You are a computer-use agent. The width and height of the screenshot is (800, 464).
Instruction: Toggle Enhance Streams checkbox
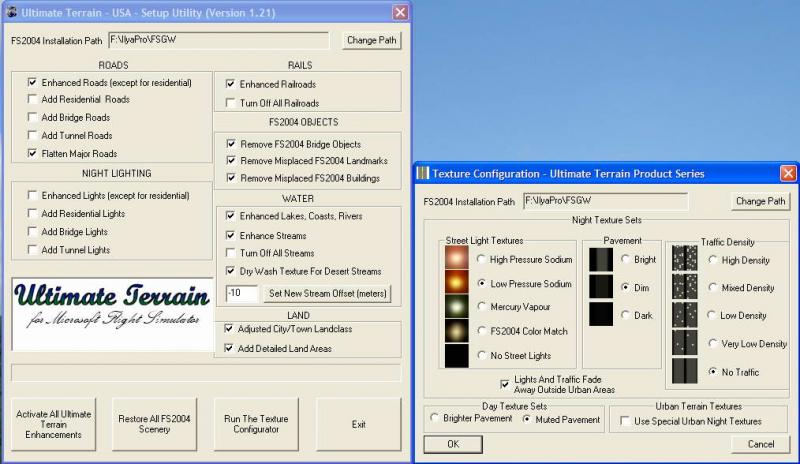pos(231,235)
